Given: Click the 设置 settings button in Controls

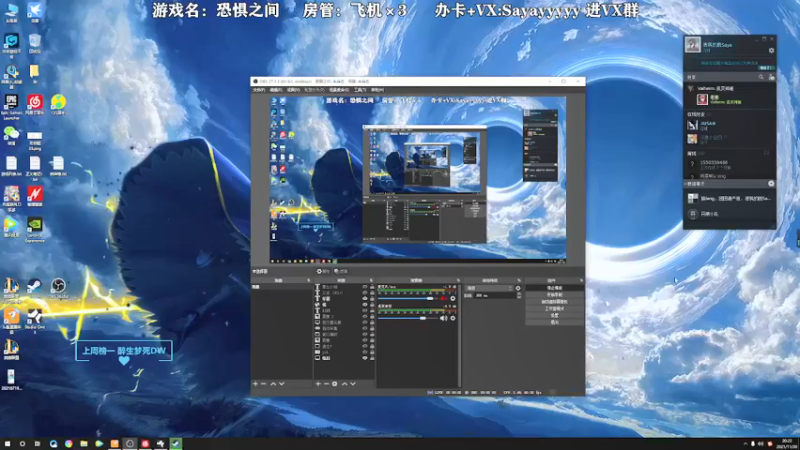Looking at the screenshot, I should click(x=554, y=315).
